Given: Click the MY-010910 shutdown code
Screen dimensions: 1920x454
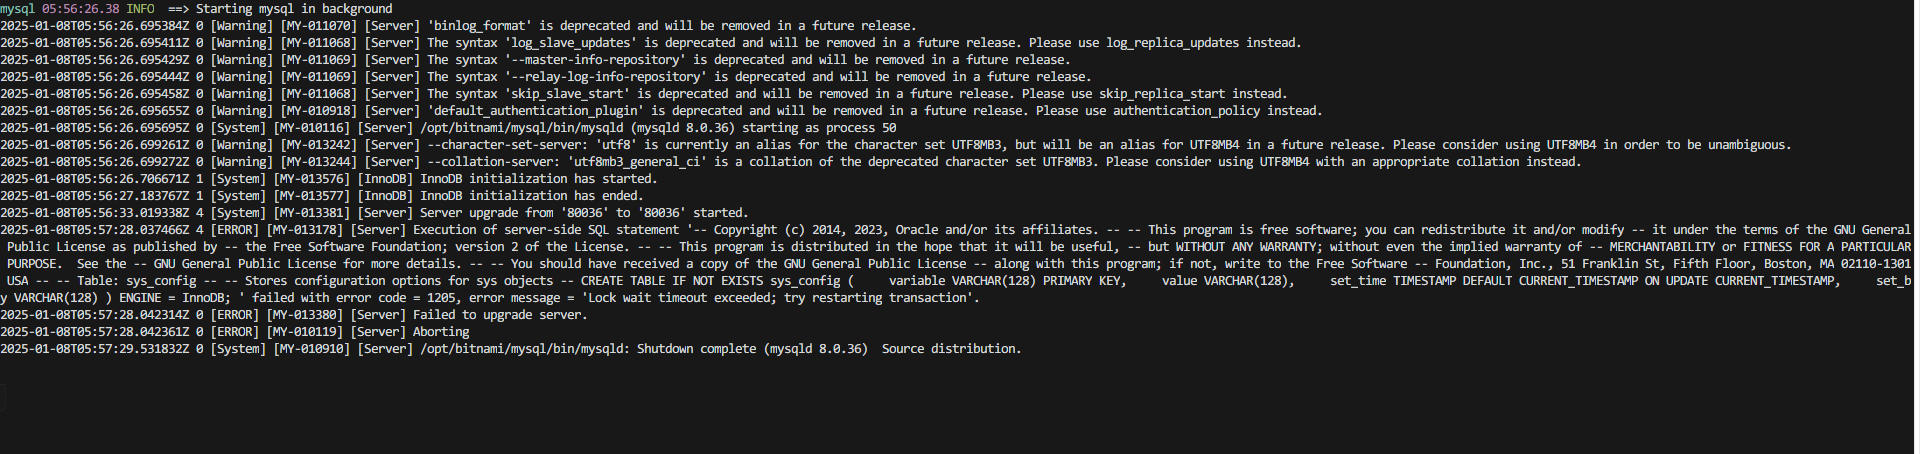Looking at the screenshot, I should point(312,349).
